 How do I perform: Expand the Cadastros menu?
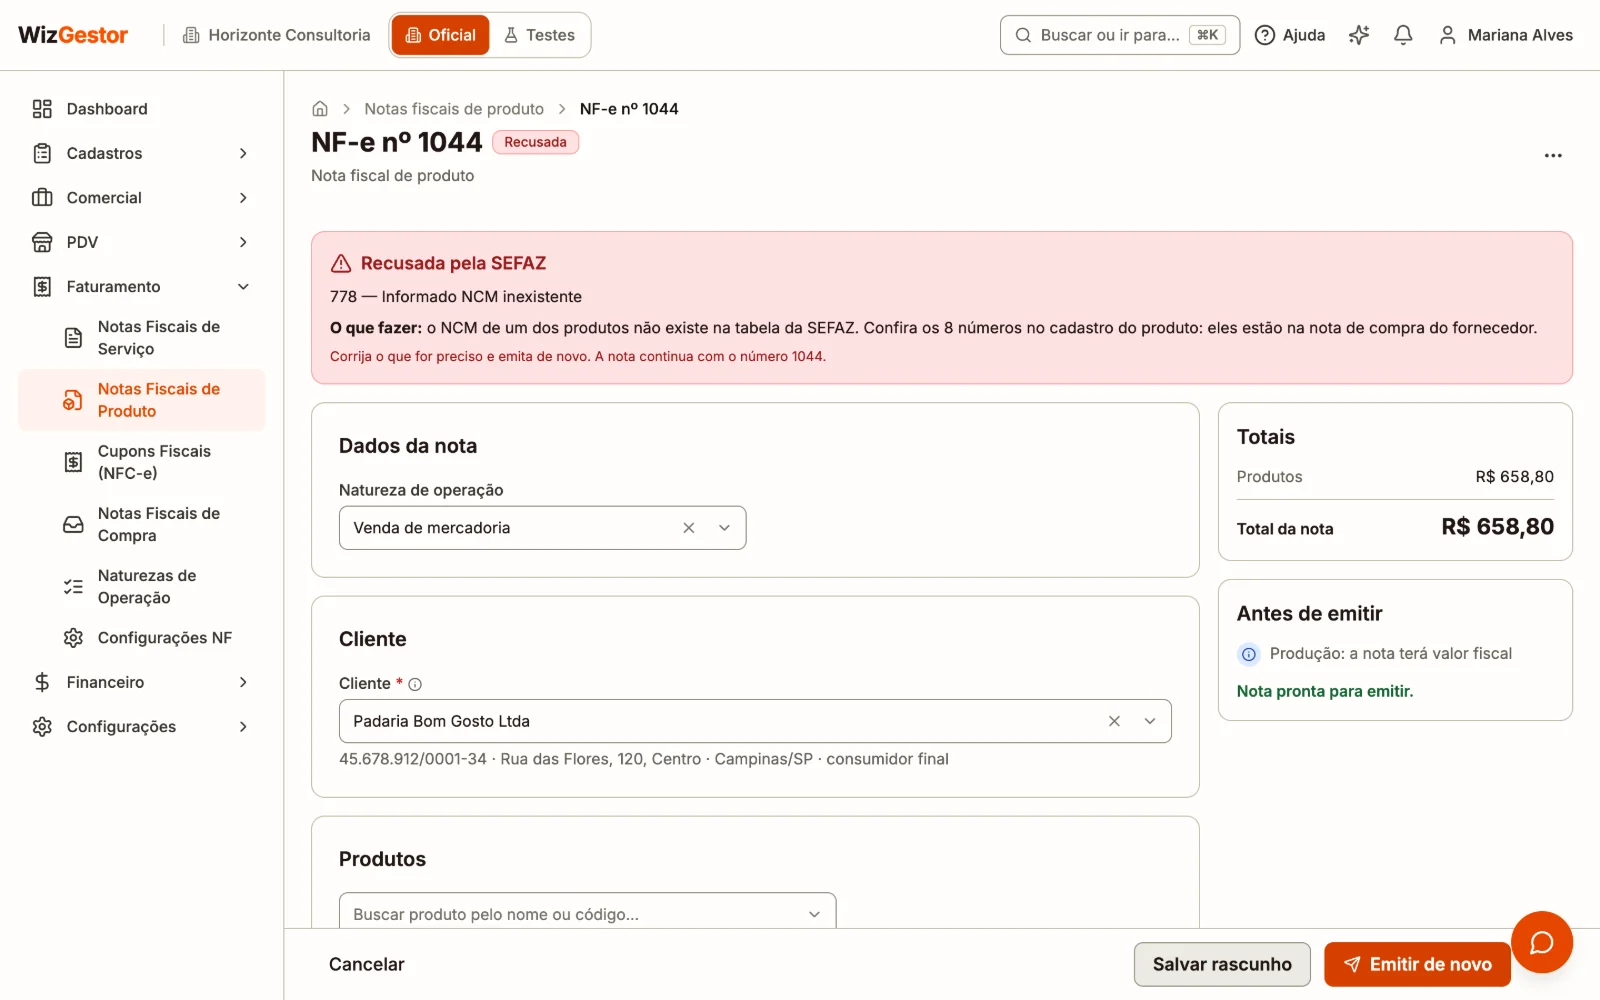click(141, 153)
